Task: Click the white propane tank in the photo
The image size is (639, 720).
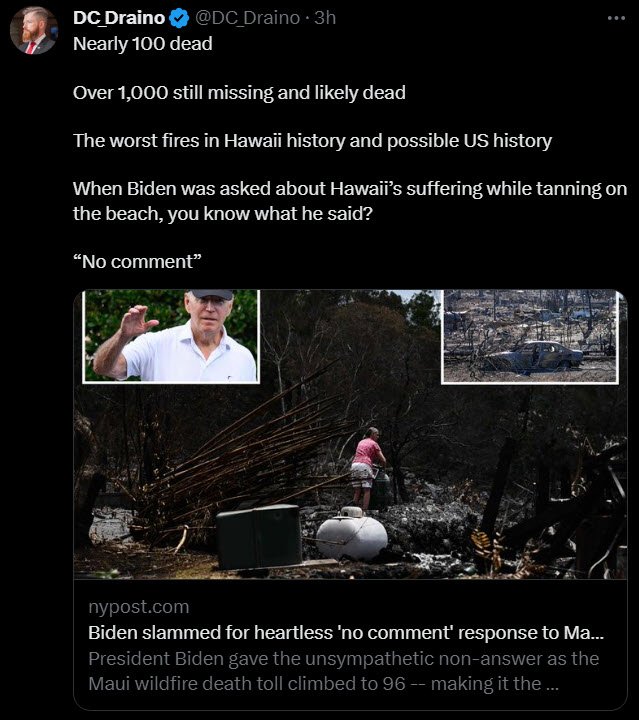Action: [352, 533]
